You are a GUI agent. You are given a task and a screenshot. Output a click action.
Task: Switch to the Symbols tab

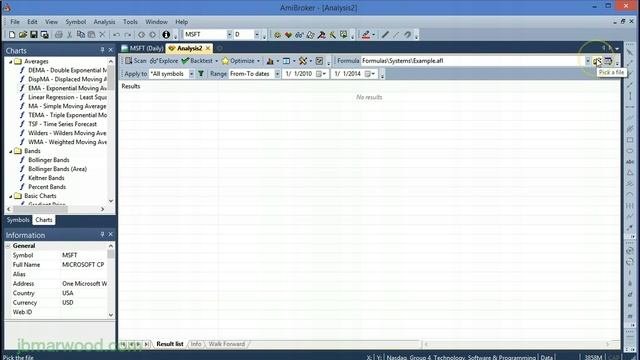coord(18,220)
